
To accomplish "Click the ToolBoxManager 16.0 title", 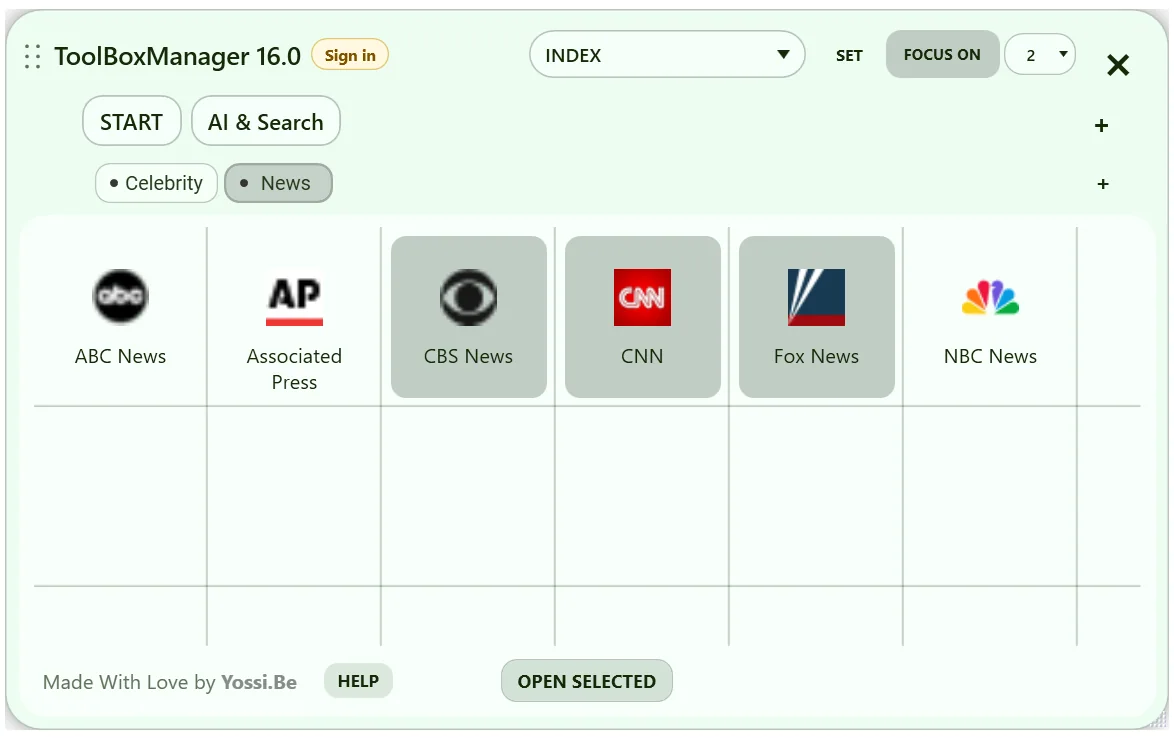I will tap(177, 56).
